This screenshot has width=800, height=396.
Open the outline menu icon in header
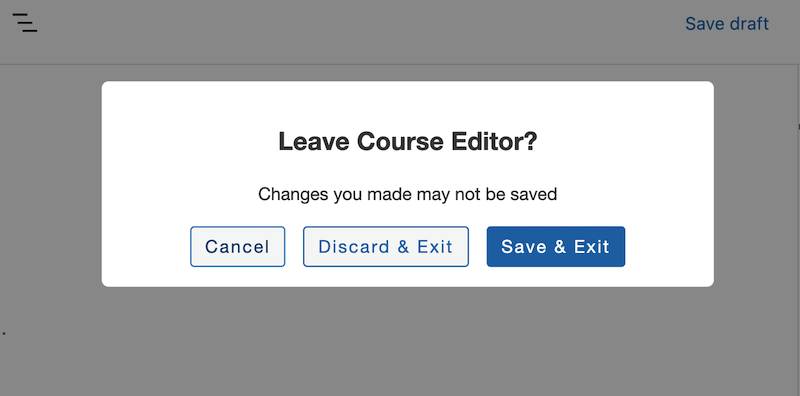(24, 23)
